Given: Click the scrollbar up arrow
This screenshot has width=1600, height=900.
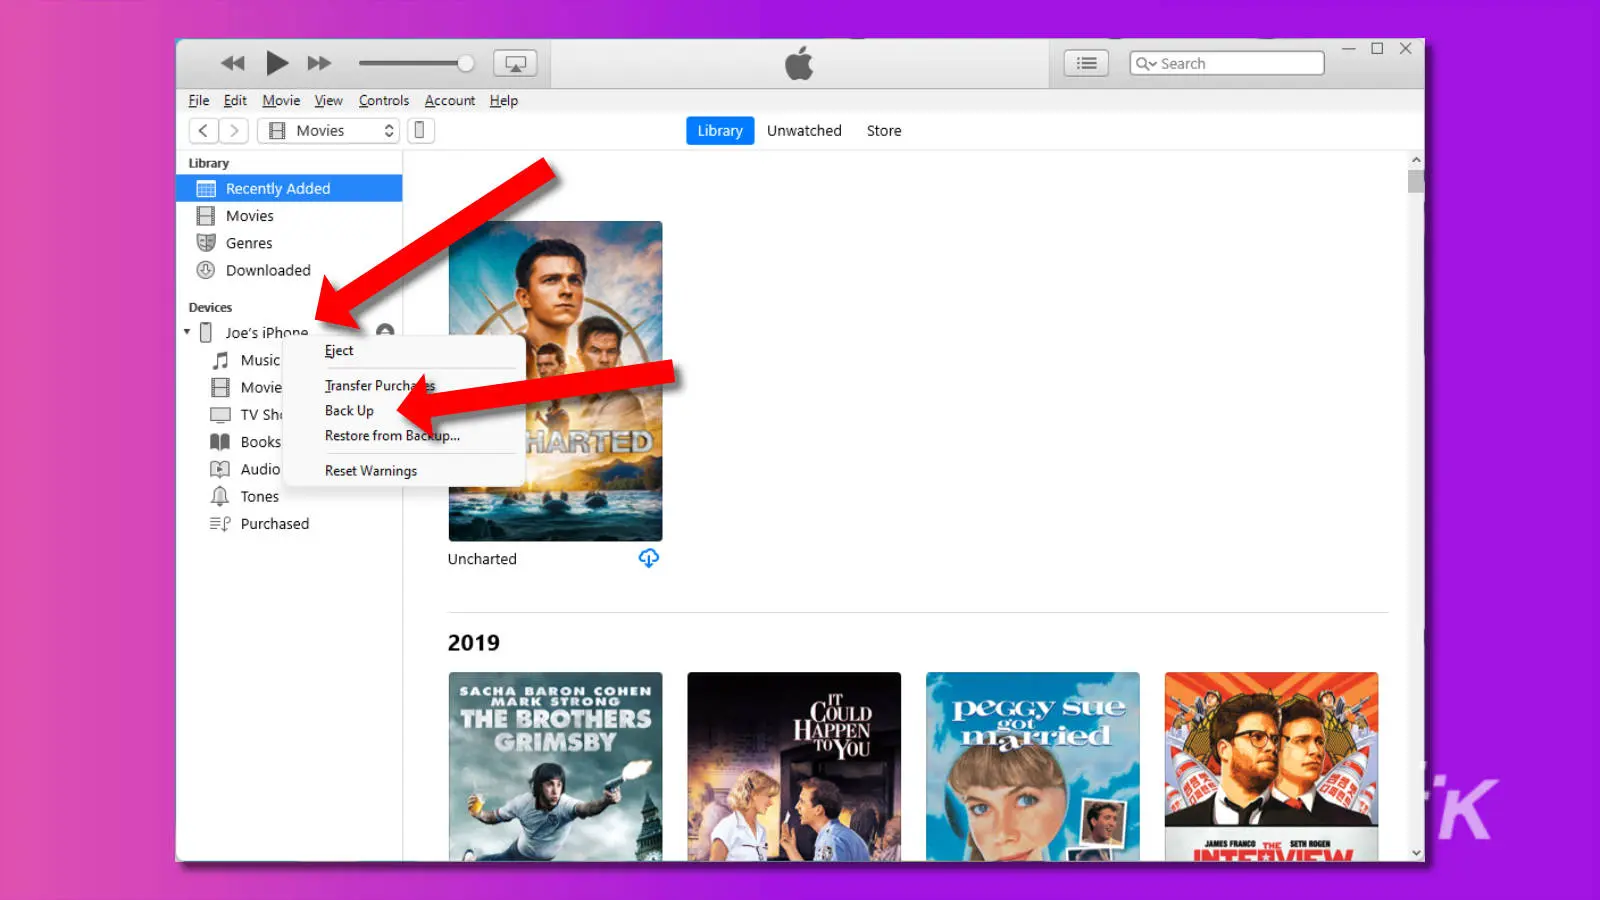Looking at the screenshot, I should pyautogui.click(x=1416, y=160).
